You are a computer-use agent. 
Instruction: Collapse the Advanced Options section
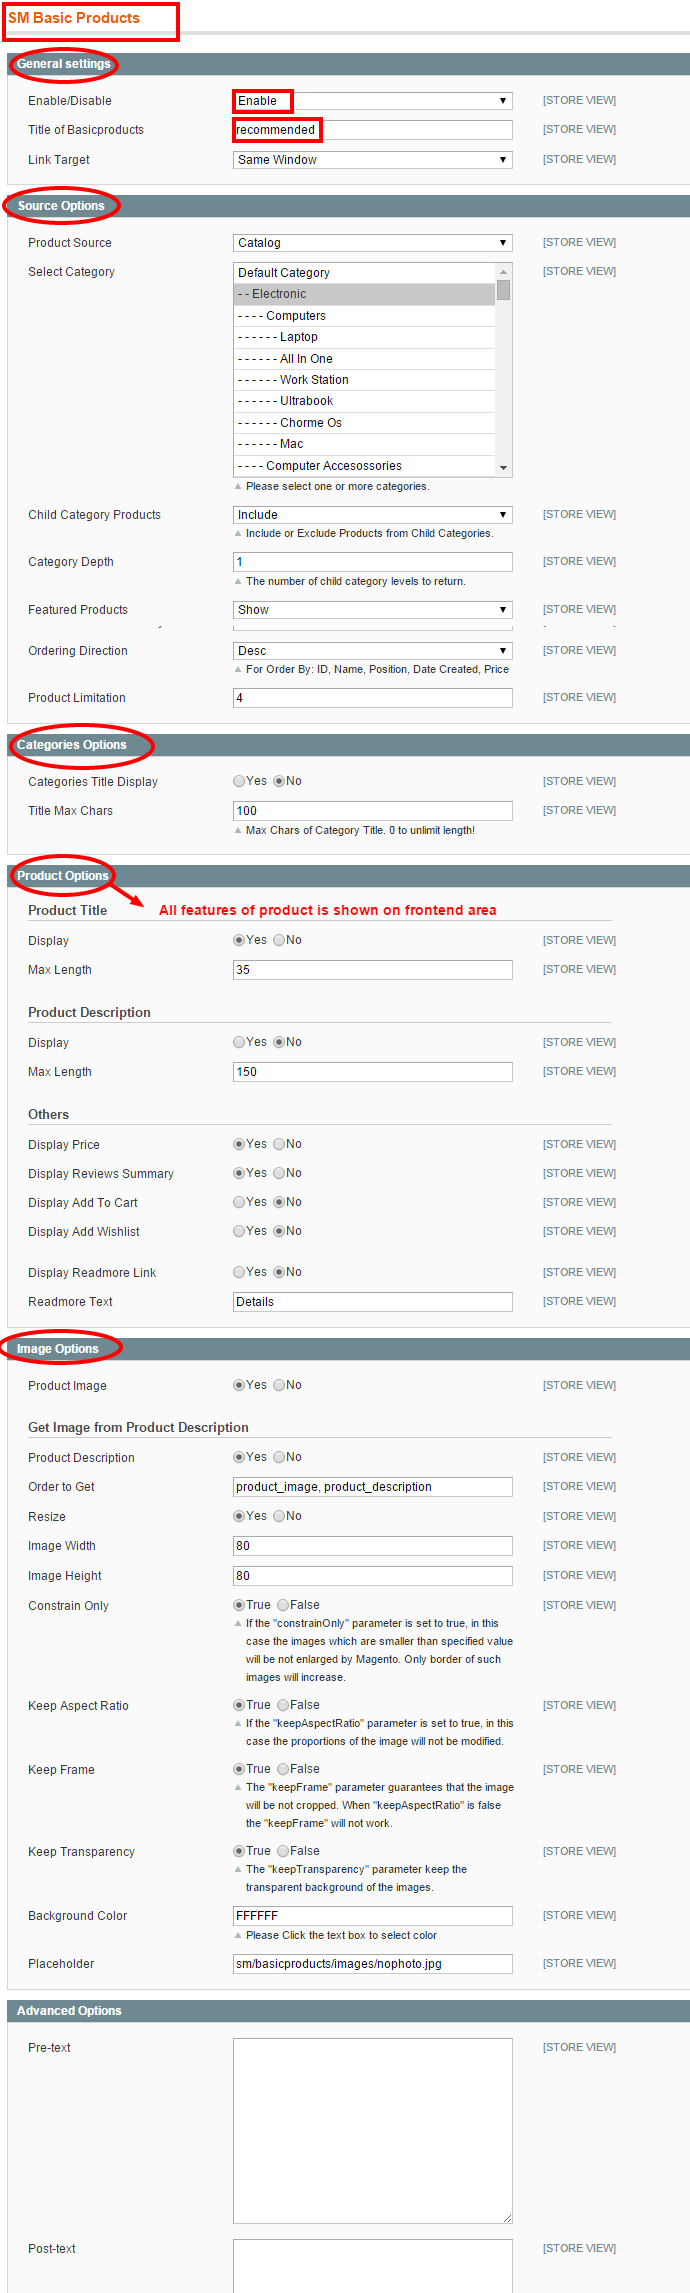click(x=348, y=2011)
